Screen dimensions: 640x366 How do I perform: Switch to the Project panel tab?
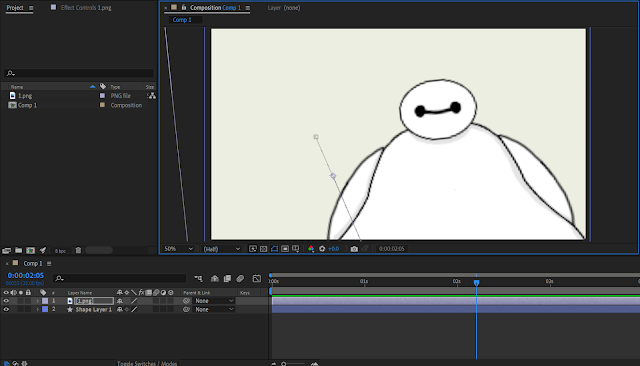[15, 7]
